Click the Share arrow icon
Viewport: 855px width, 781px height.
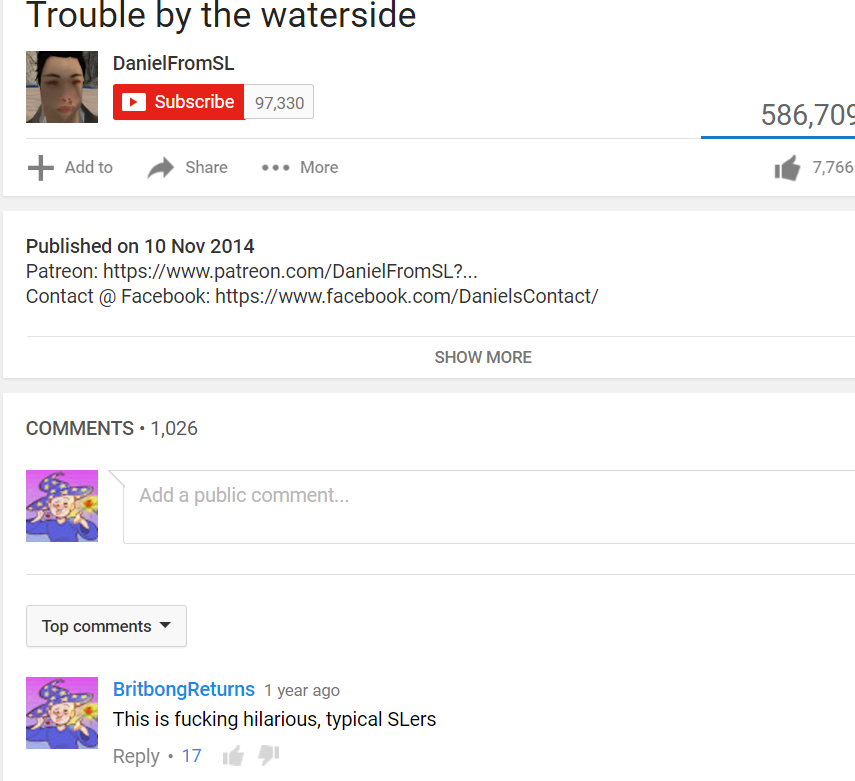(161, 167)
